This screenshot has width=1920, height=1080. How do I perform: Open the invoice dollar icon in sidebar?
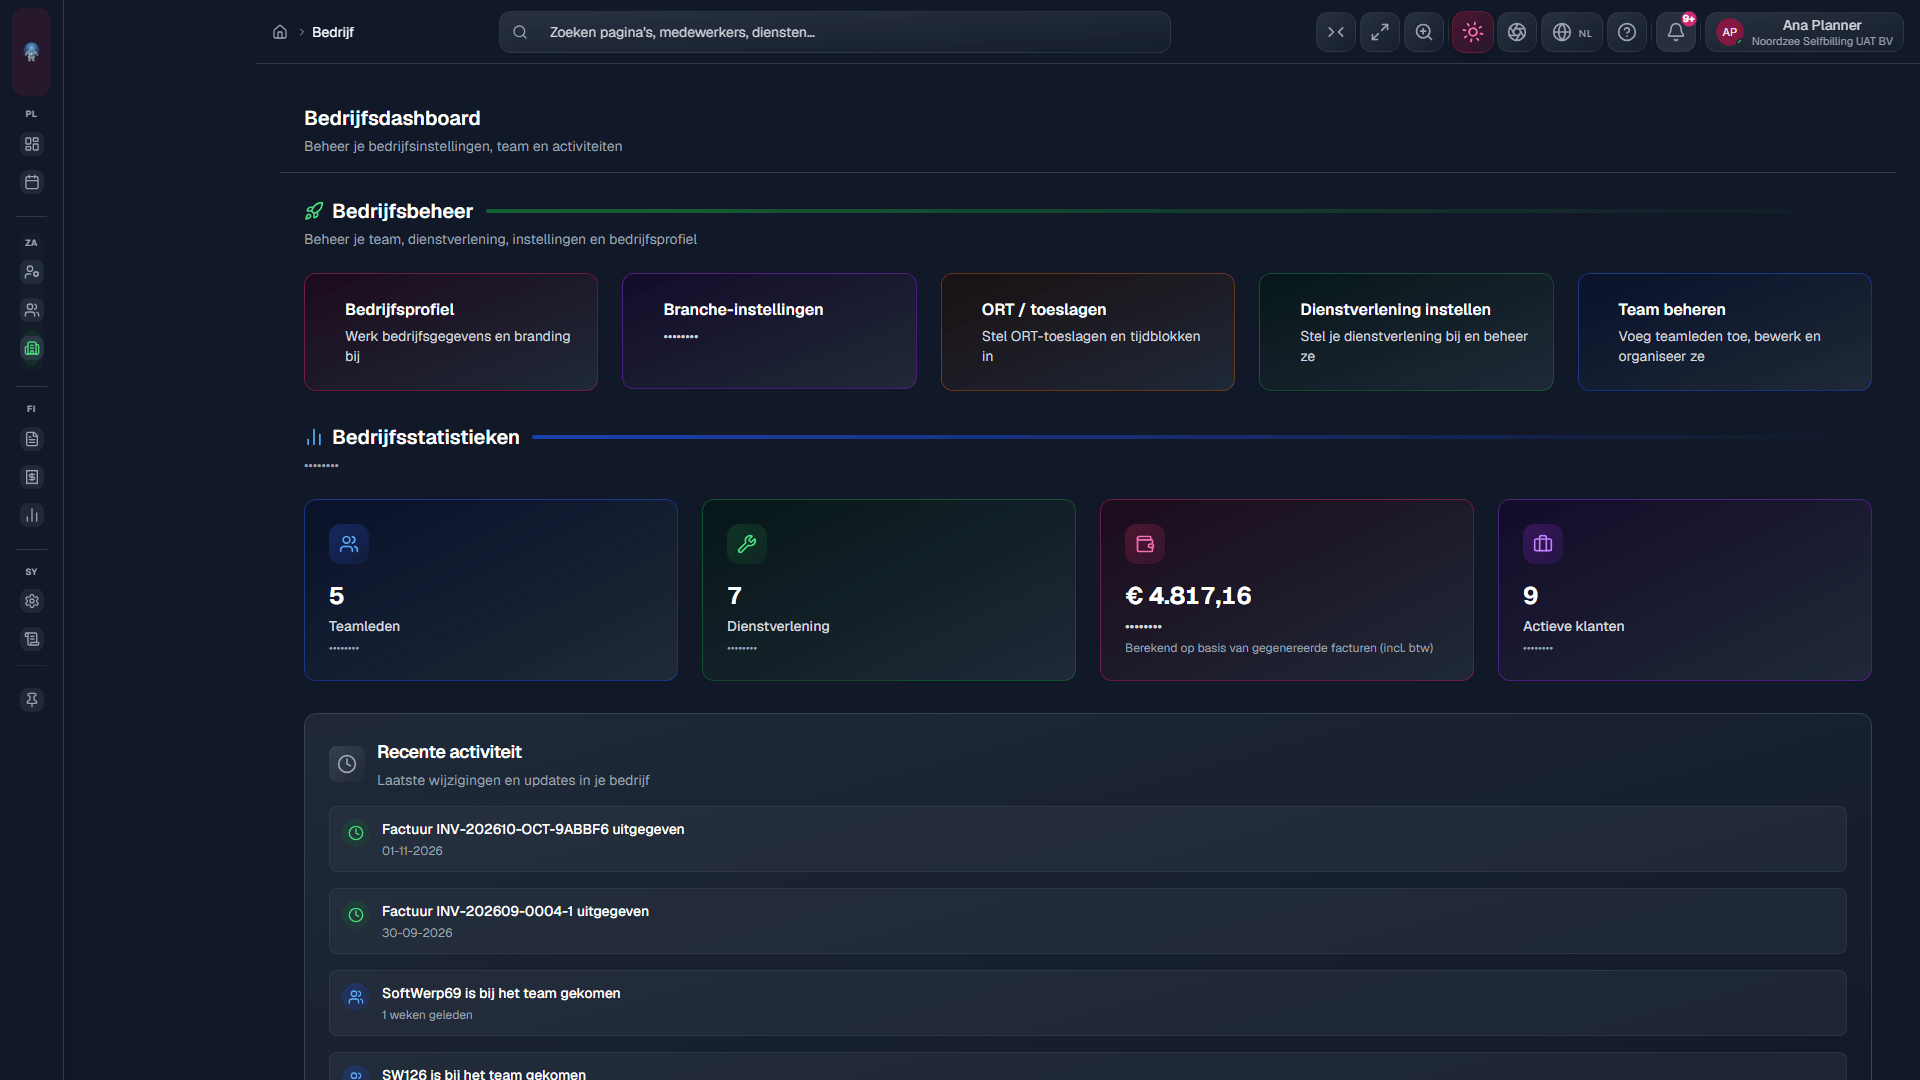(x=32, y=477)
